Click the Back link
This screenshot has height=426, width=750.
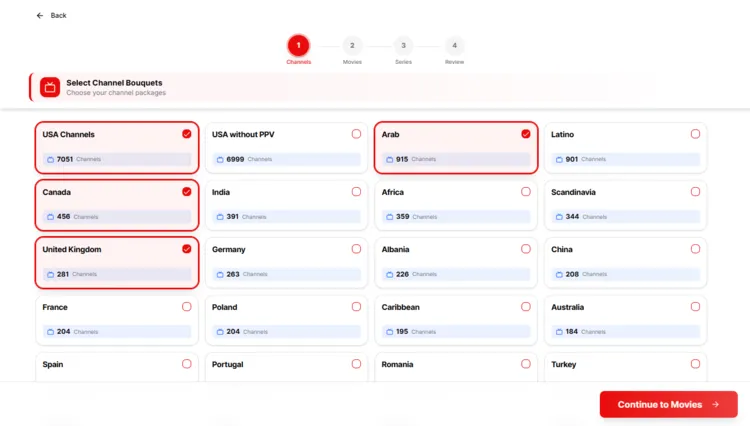point(58,15)
